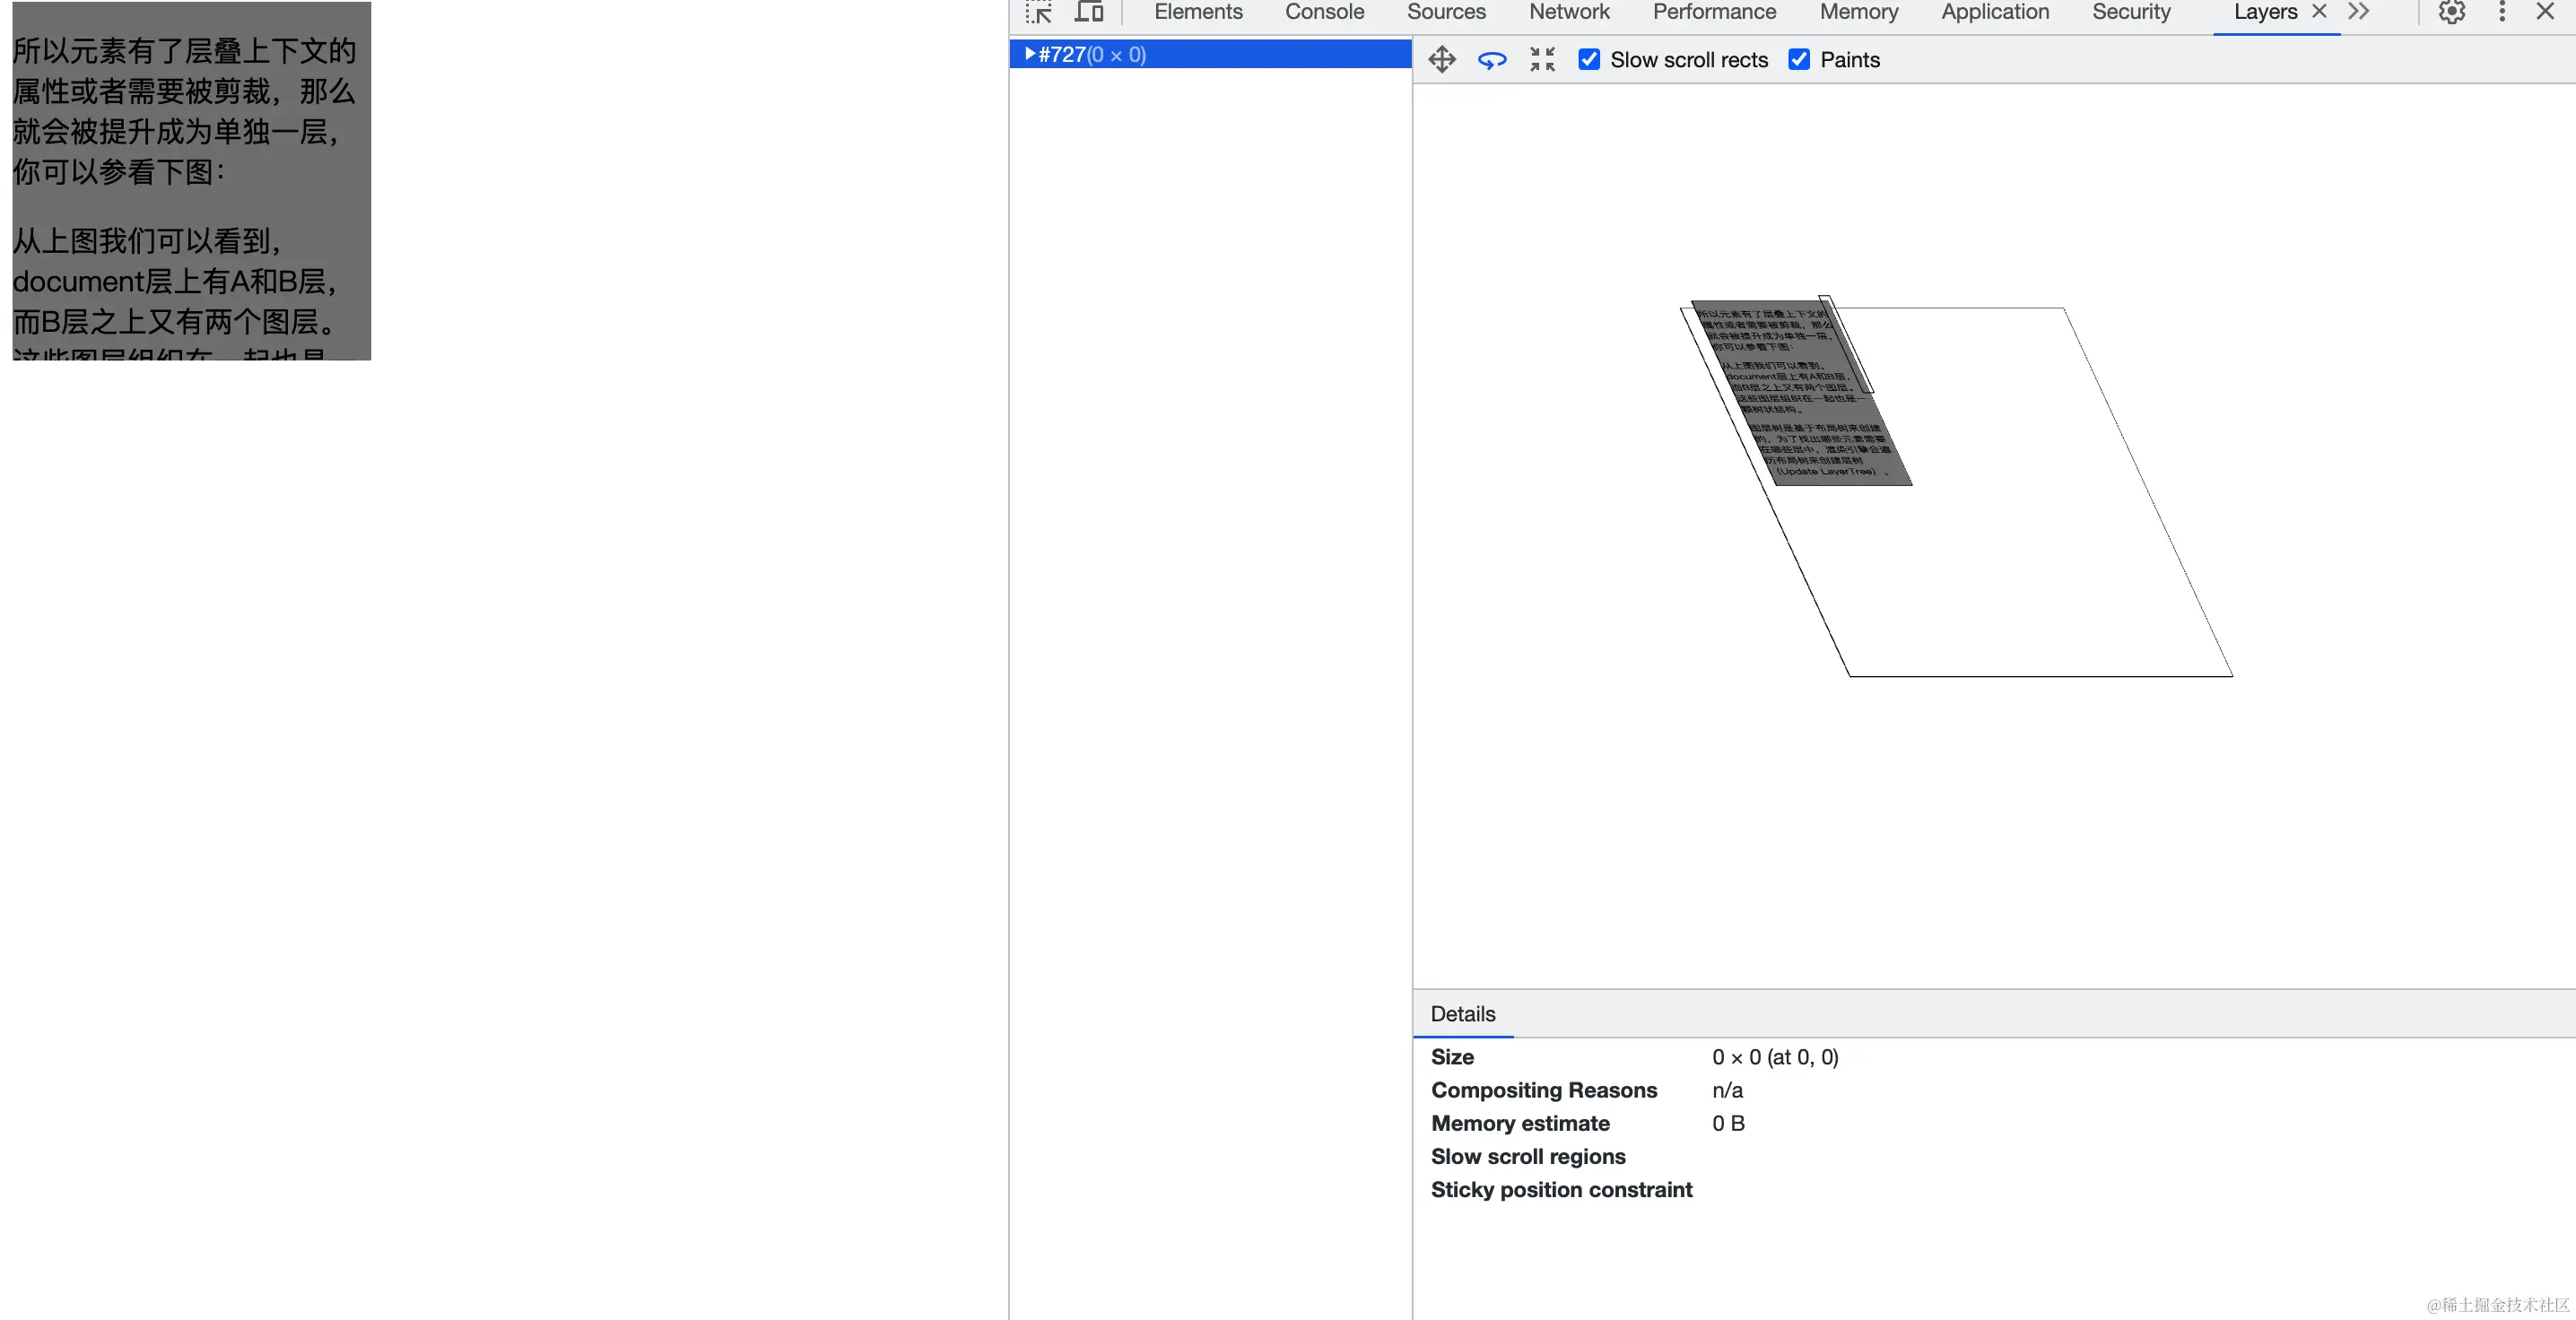Show more tabs via double chevron
This screenshot has width=2576, height=1320.
pos(2359,12)
